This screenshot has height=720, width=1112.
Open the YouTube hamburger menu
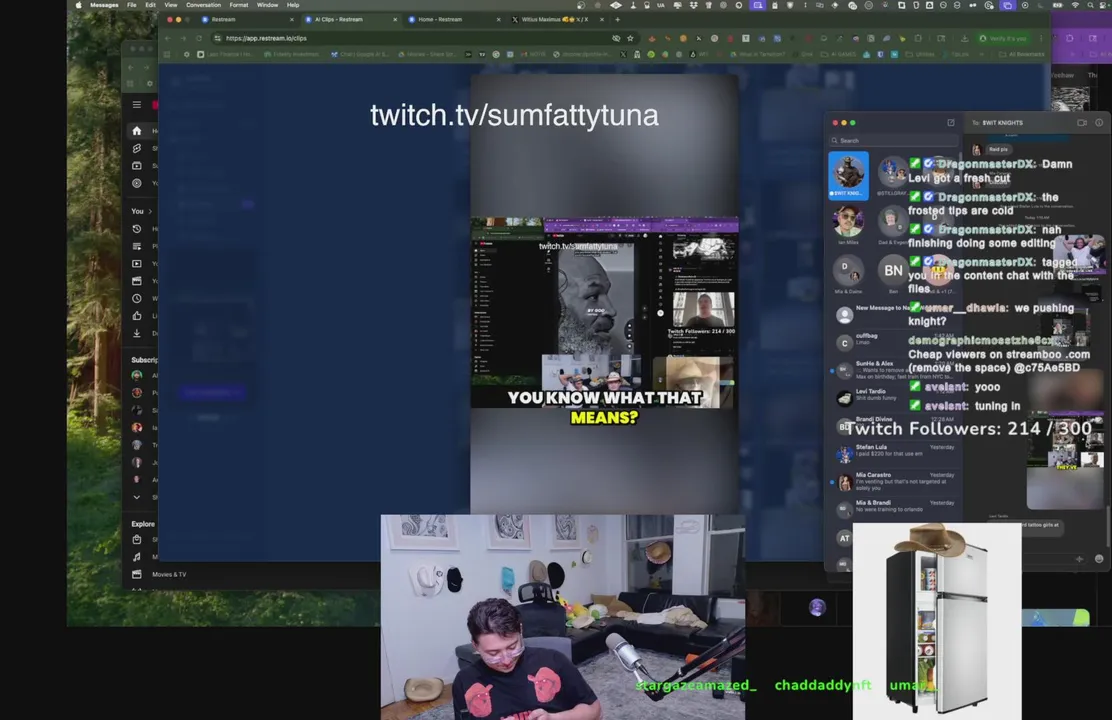click(137, 104)
